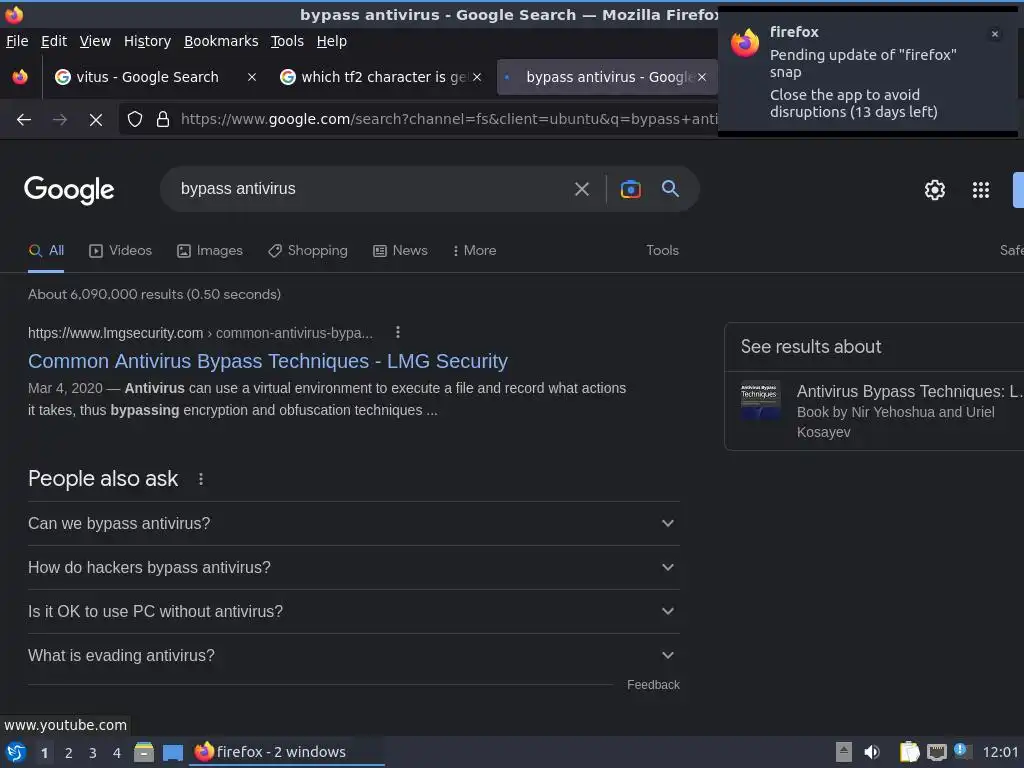
Task: Switch to workspace 4
Action: [117, 753]
